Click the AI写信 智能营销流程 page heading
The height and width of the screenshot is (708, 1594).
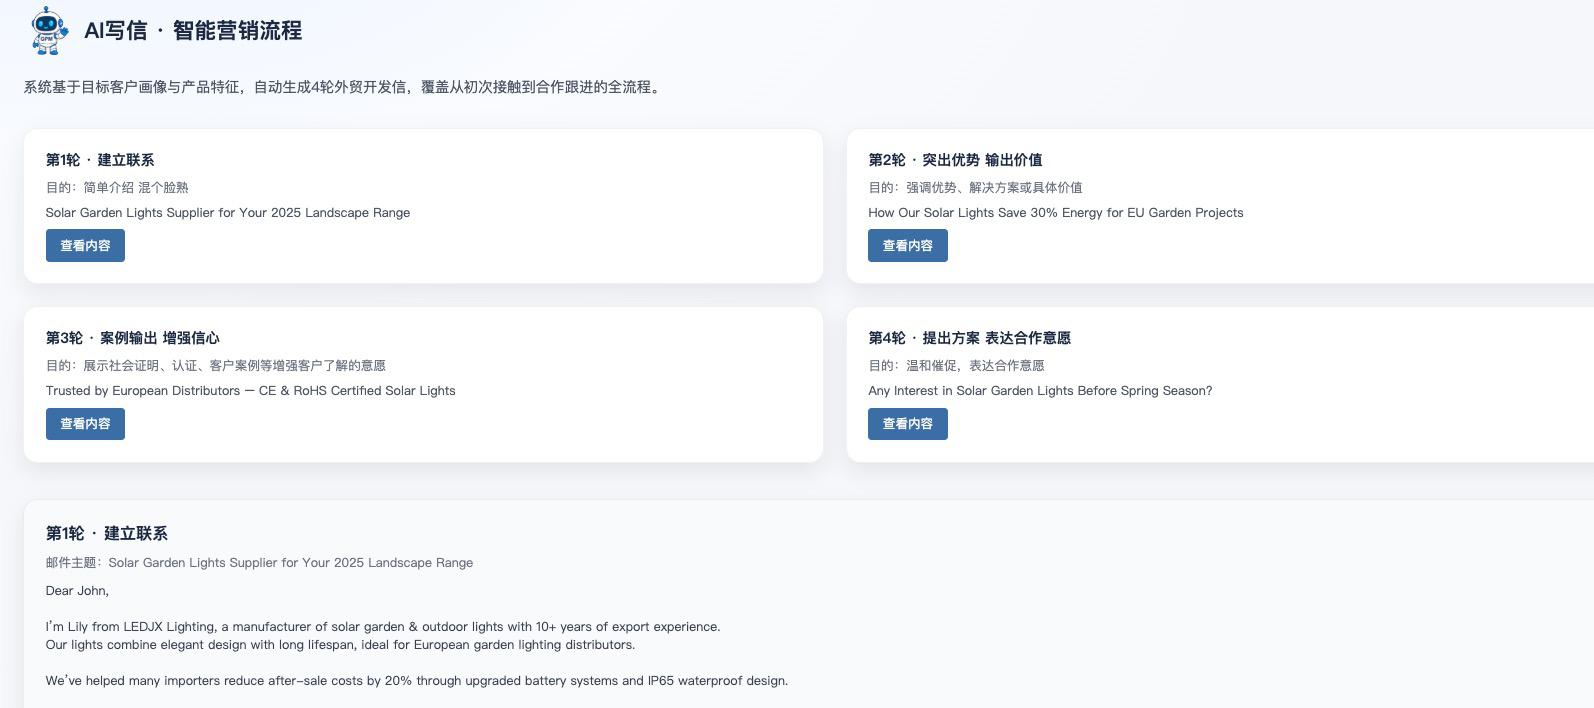pyautogui.click(x=193, y=31)
